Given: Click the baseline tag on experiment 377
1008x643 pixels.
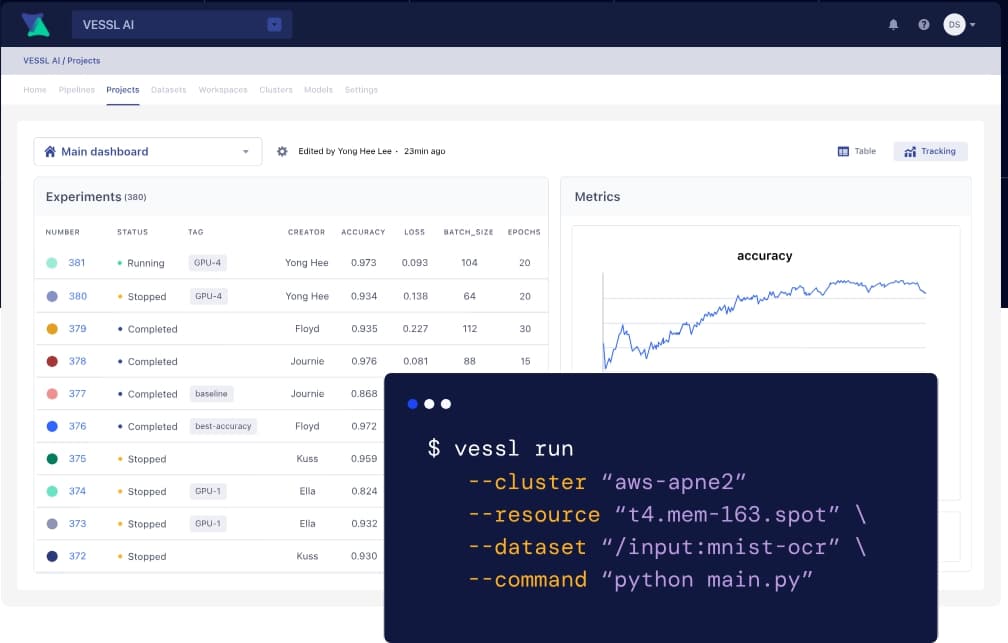Looking at the screenshot, I should [x=211, y=394].
